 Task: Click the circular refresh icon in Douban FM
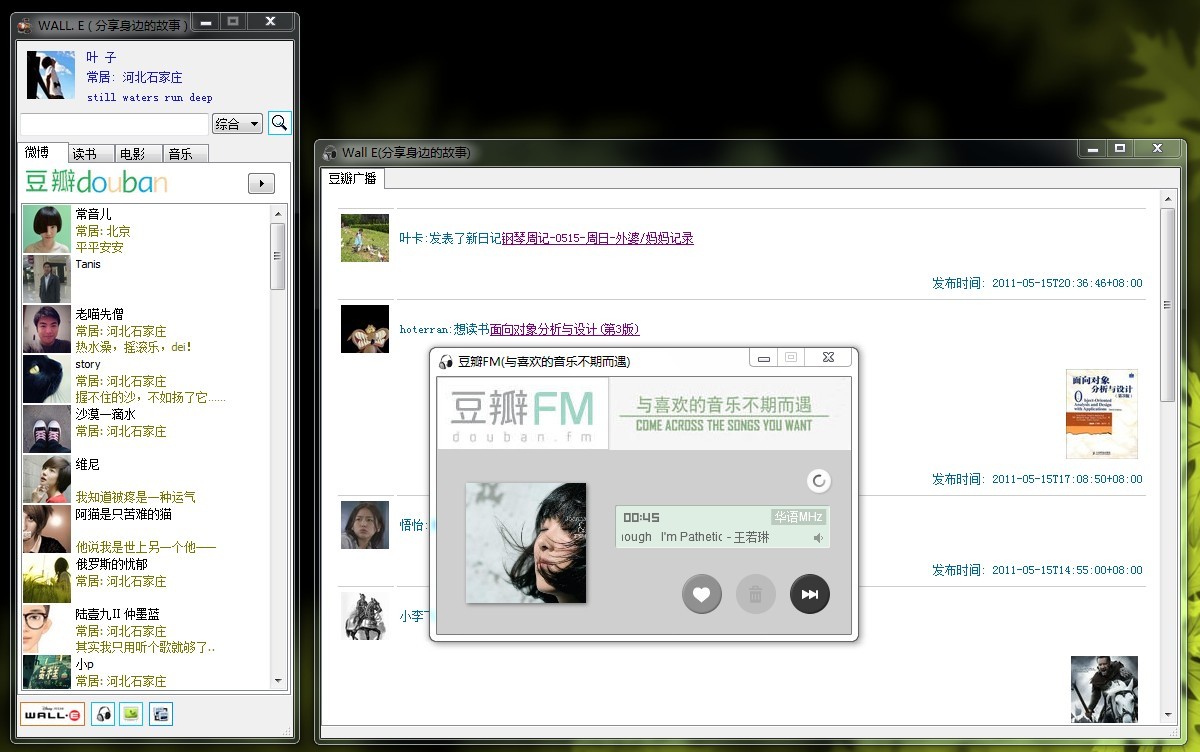[819, 481]
